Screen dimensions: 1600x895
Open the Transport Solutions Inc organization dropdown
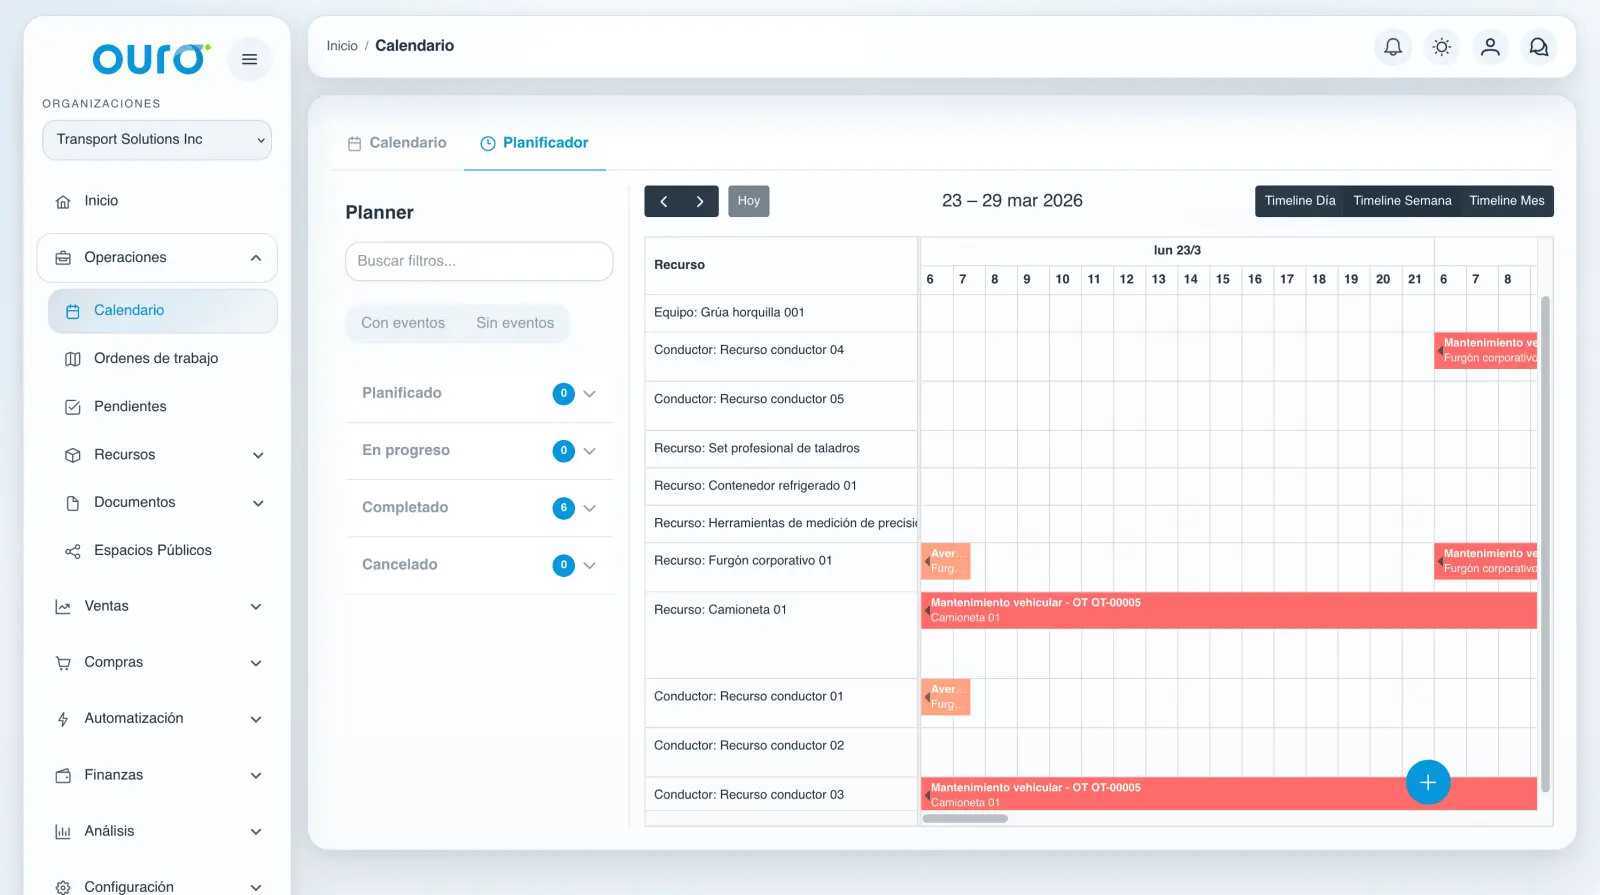pyautogui.click(x=157, y=140)
